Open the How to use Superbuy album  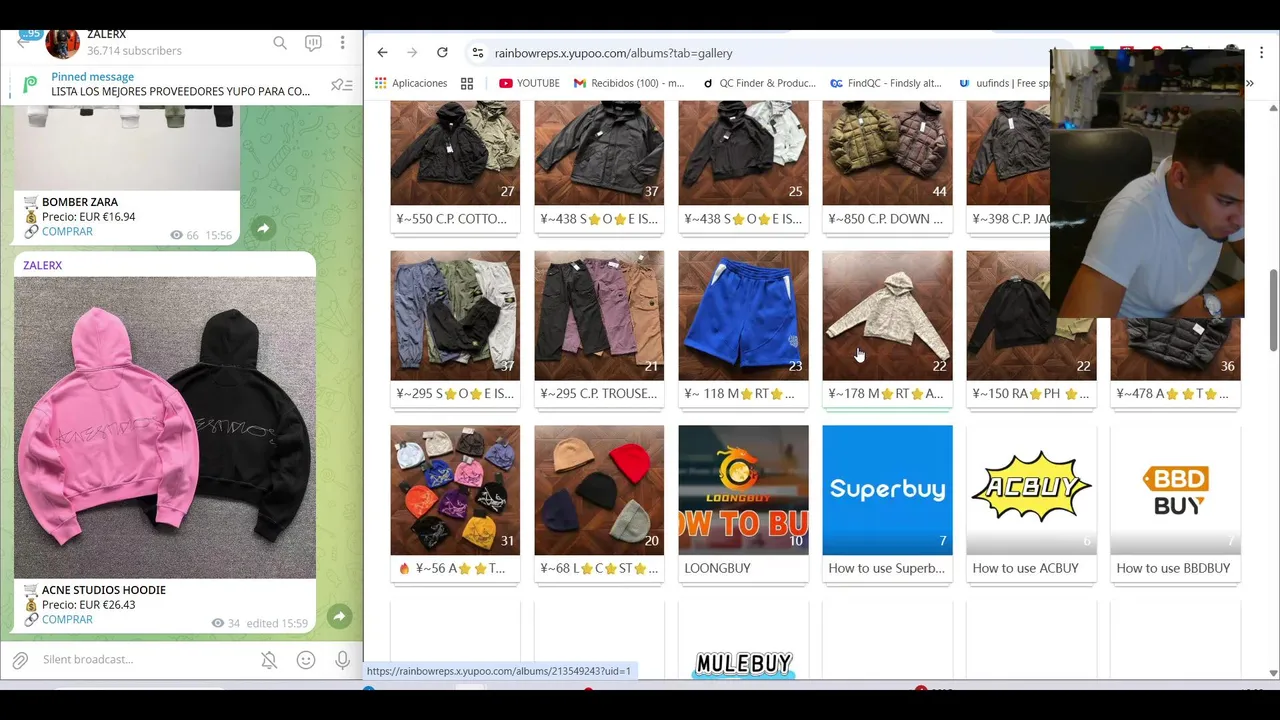point(887,504)
